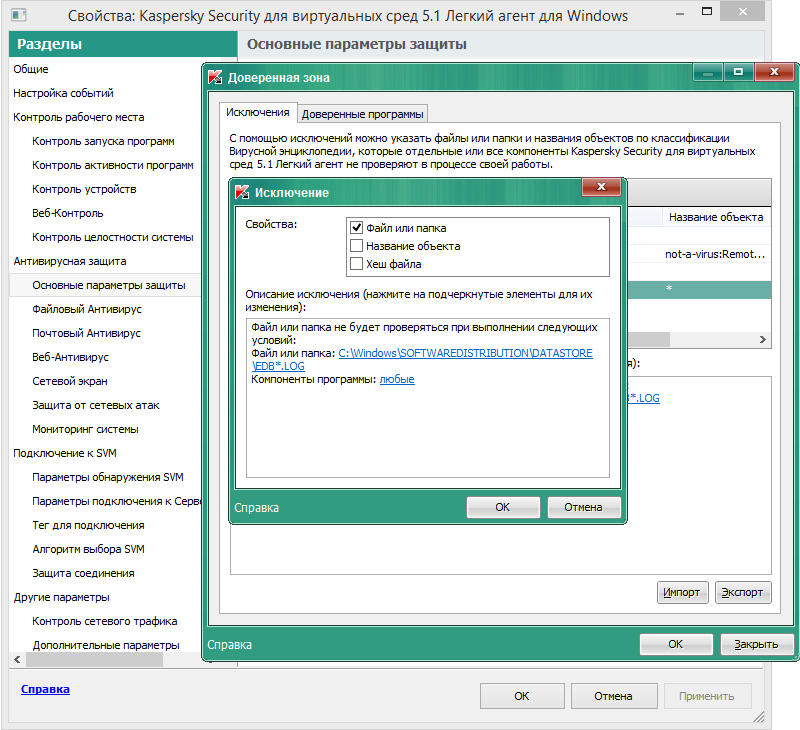Image resolution: width=800 pixels, height=730 pixels.
Task: Click the Разделы horizontal scrollbar thumb
Action: (94, 659)
